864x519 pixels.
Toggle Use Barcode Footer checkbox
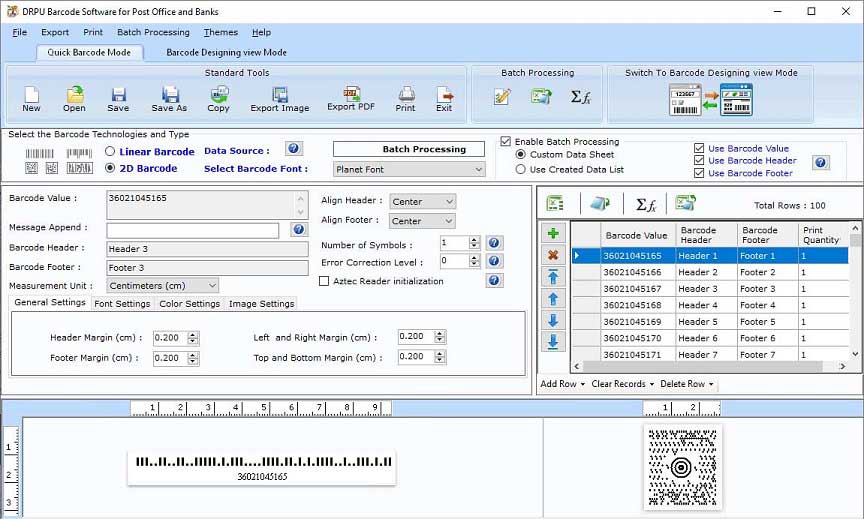(x=699, y=172)
